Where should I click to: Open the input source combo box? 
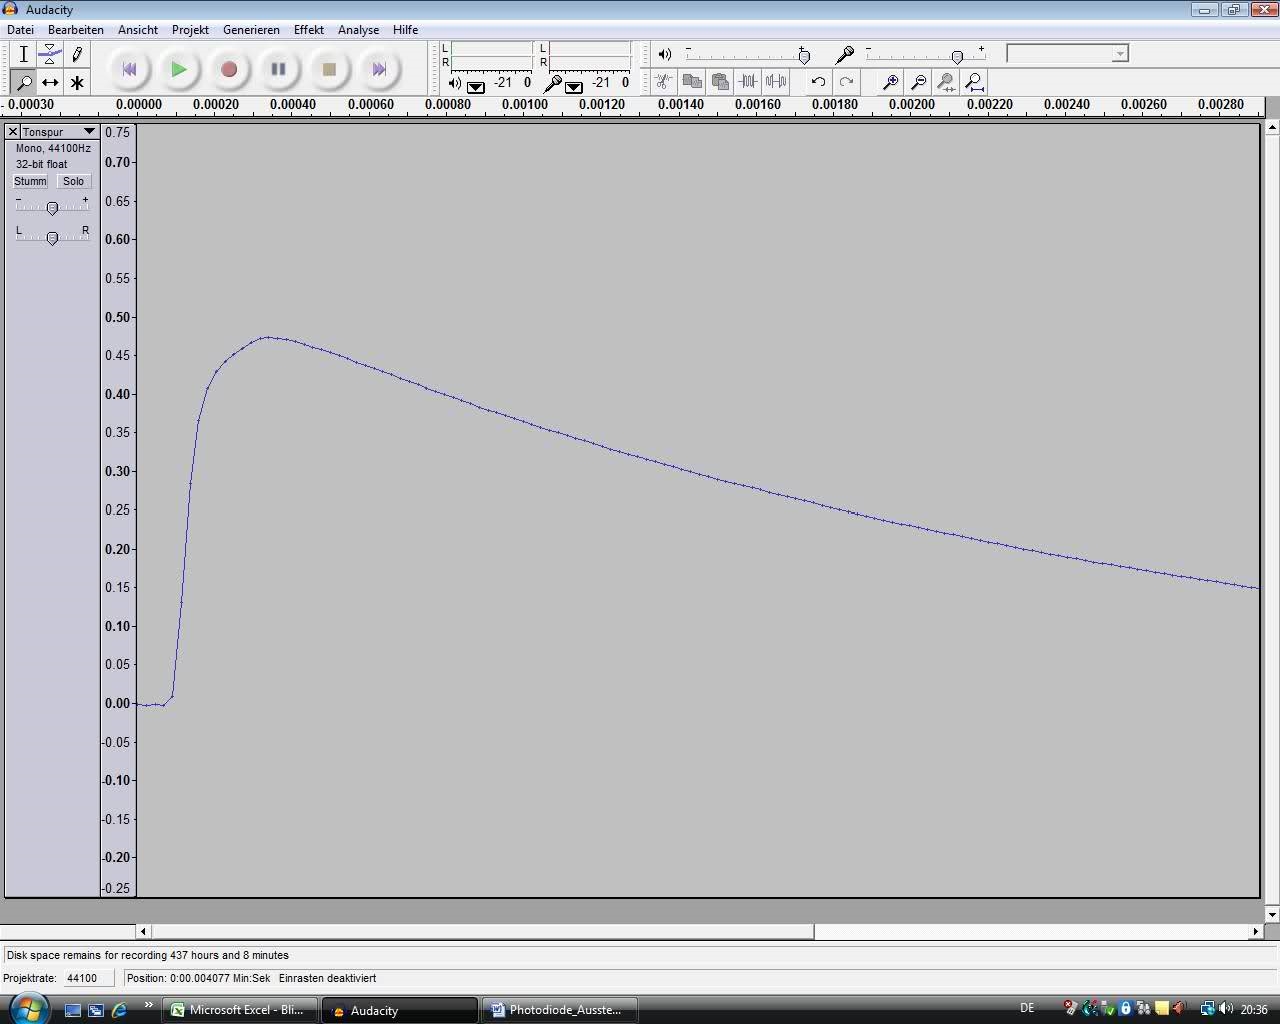coord(1067,53)
